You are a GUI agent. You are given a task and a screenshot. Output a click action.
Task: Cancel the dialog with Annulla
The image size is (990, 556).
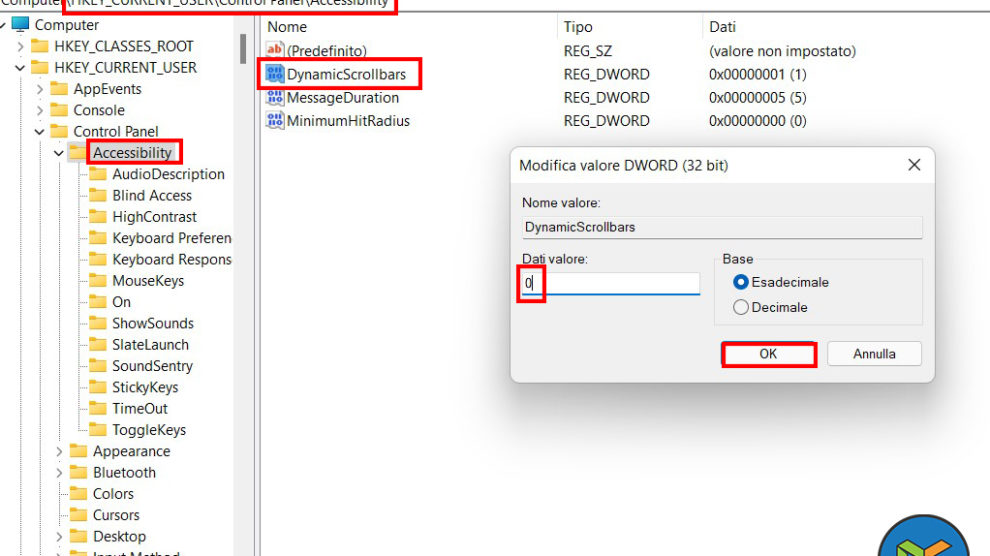point(874,354)
